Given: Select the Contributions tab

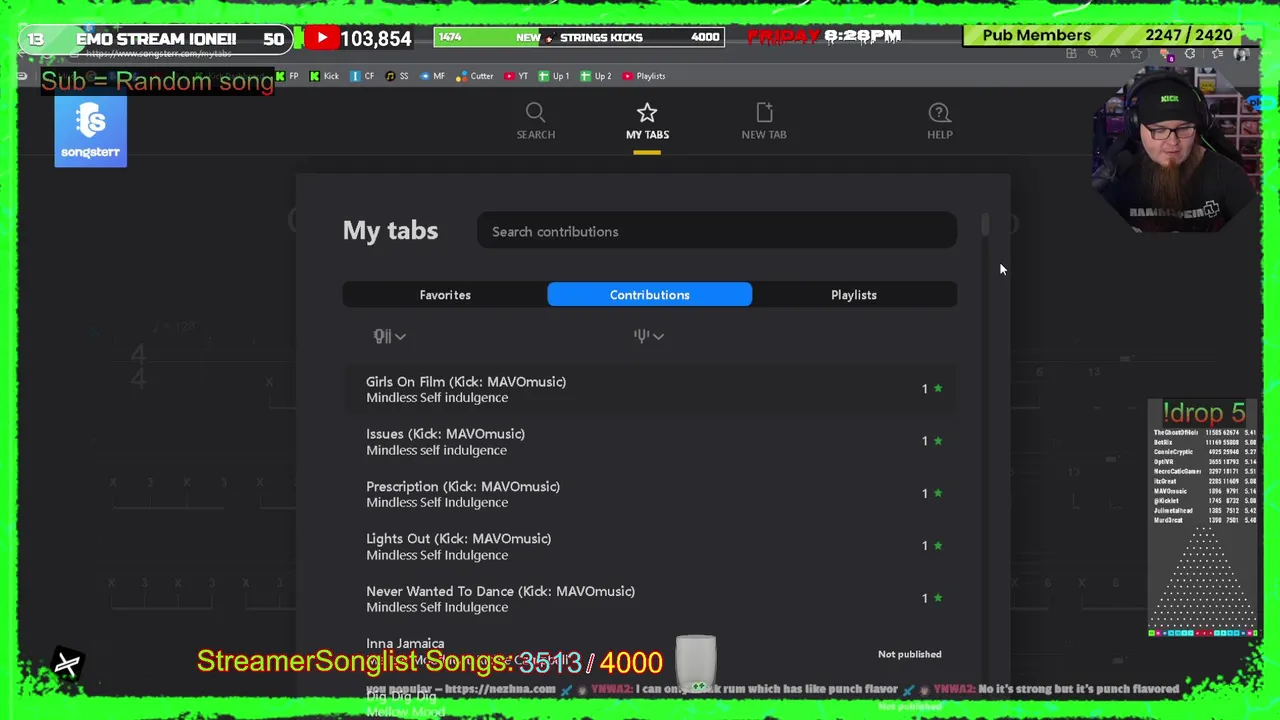Looking at the screenshot, I should pyautogui.click(x=650, y=295).
